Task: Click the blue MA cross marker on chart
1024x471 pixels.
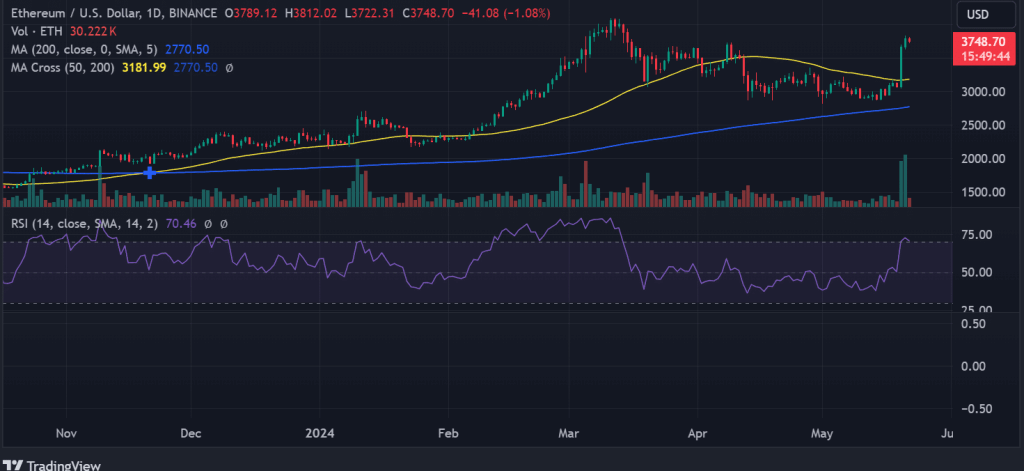Action: click(x=150, y=173)
